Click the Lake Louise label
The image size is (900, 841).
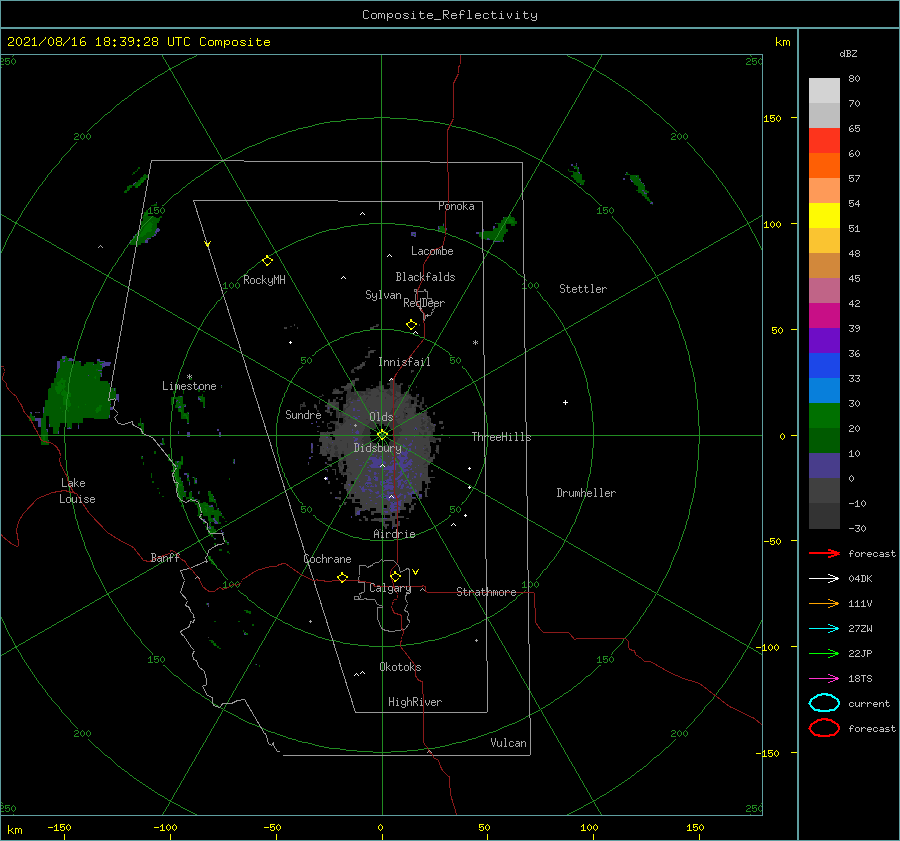point(77,491)
